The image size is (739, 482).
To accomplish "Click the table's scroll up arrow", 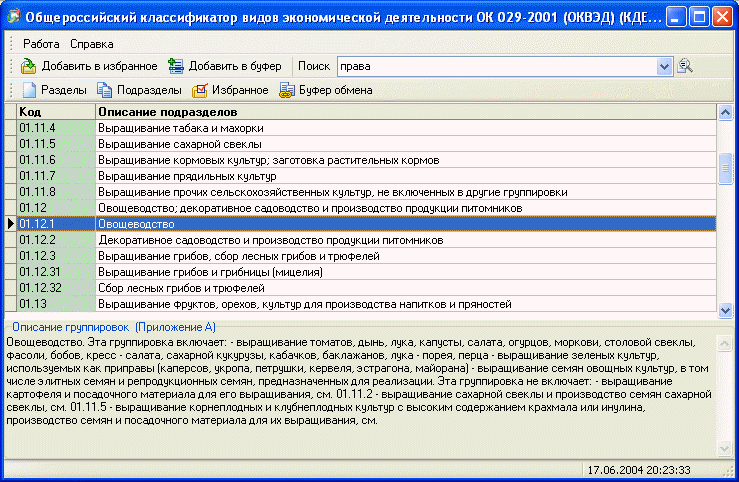I will coord(725,113).
